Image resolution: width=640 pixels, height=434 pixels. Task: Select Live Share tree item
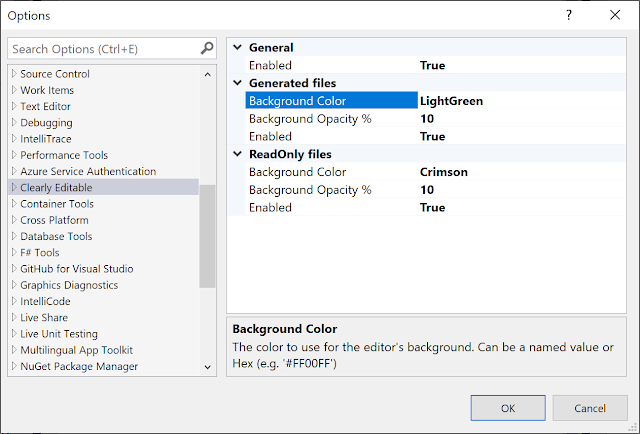tap(44, 318)
